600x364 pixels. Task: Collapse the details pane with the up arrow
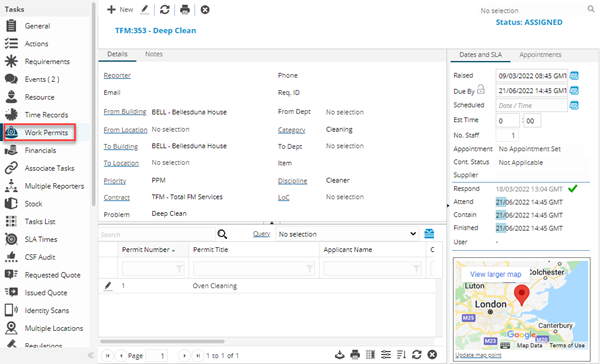tap(272, 223)
